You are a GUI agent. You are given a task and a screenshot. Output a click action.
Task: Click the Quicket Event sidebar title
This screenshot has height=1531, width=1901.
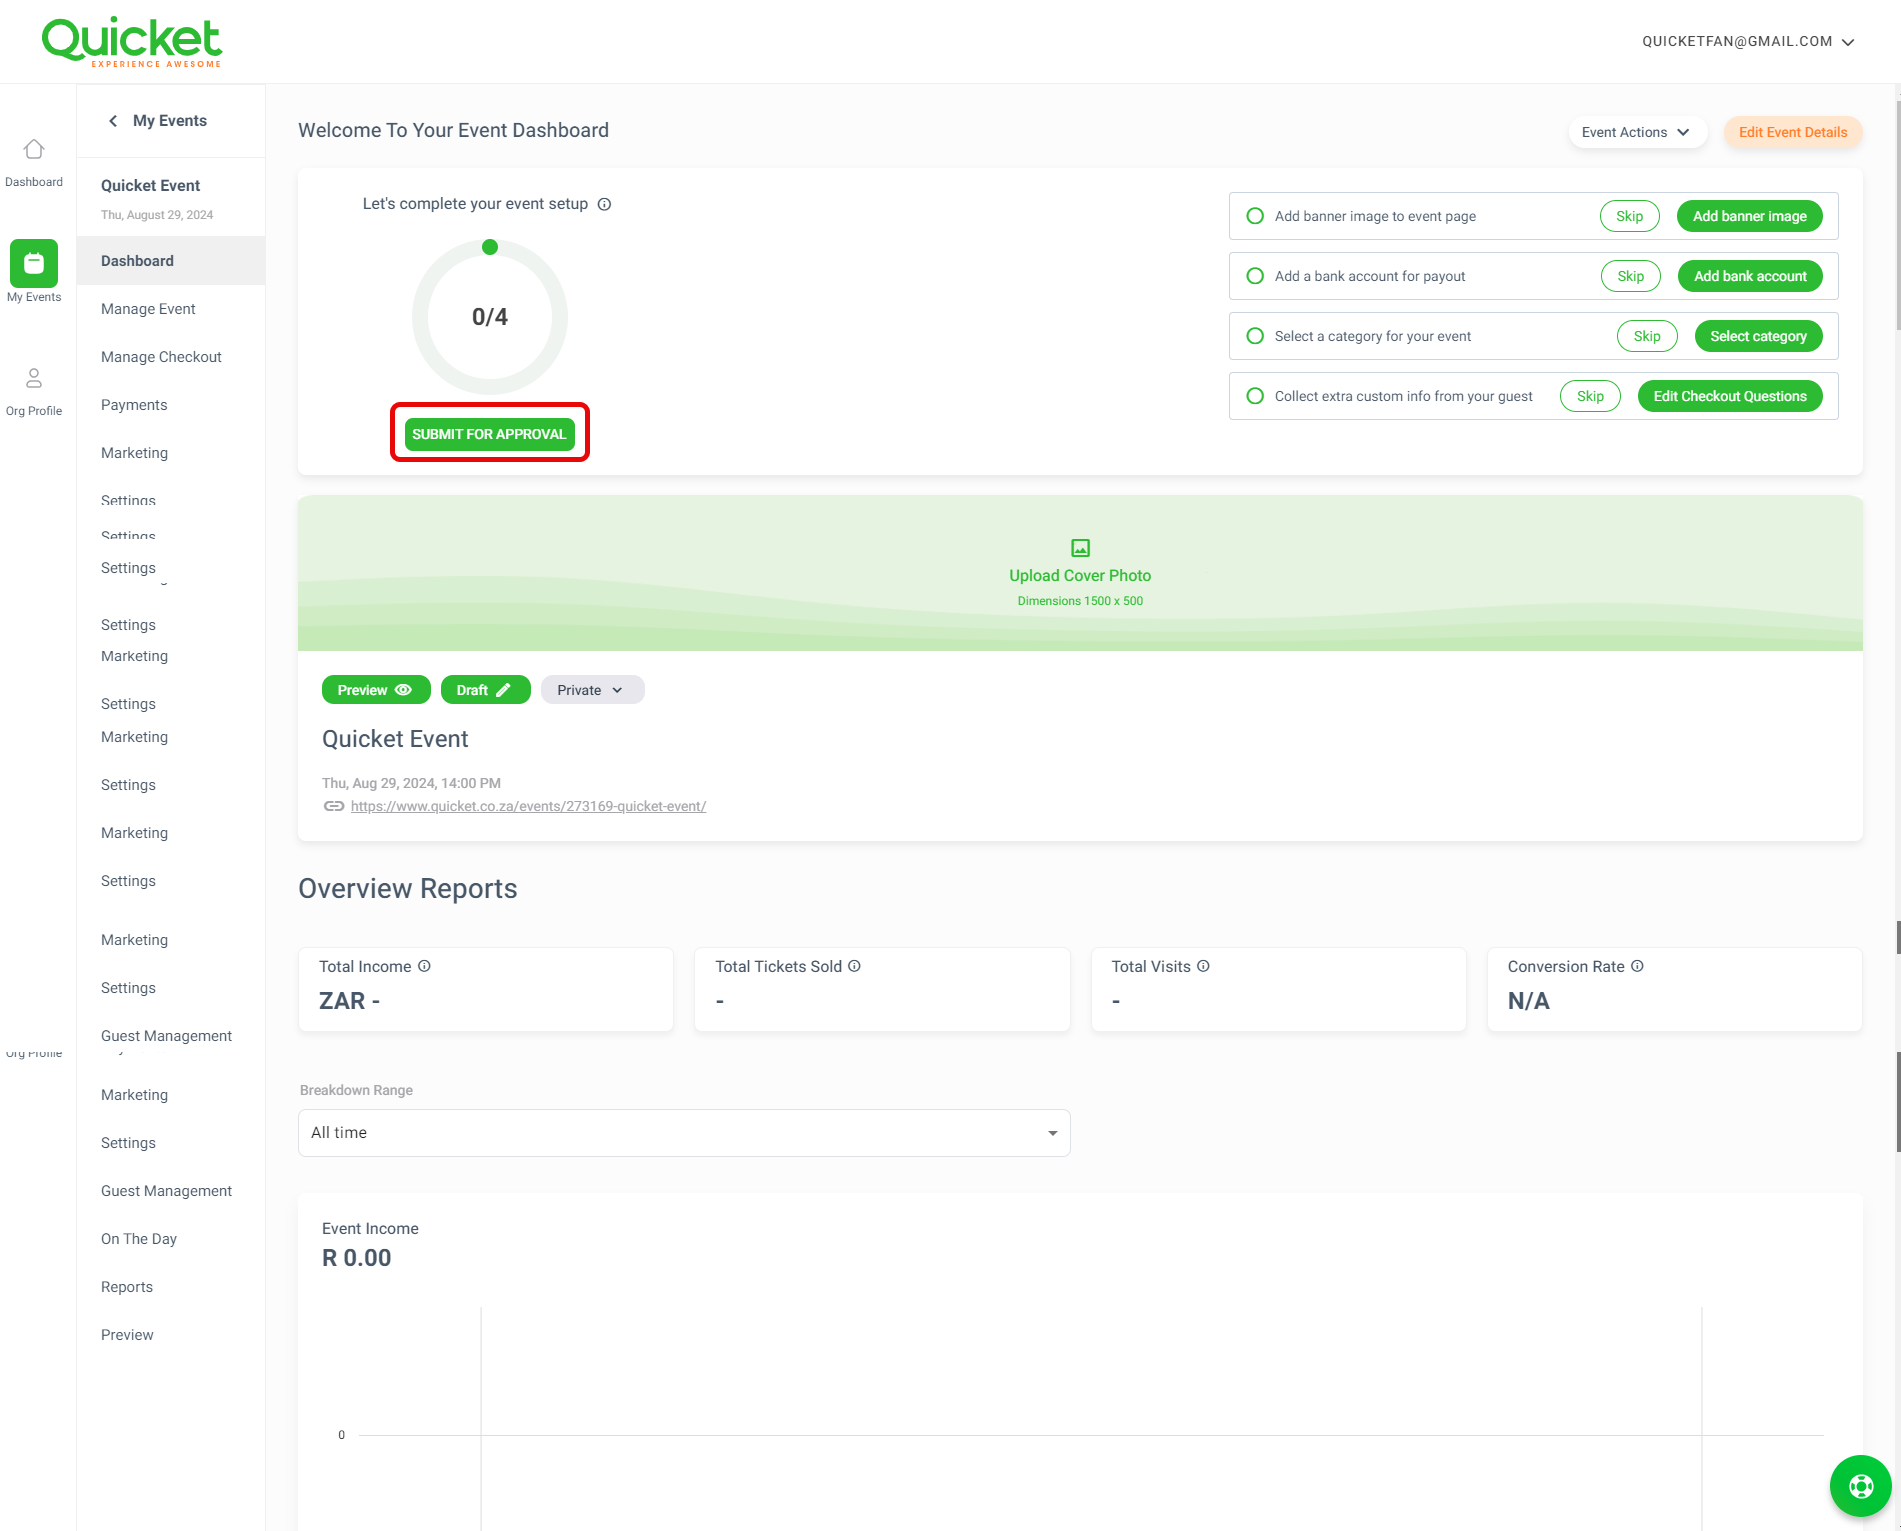click(150, 186)
